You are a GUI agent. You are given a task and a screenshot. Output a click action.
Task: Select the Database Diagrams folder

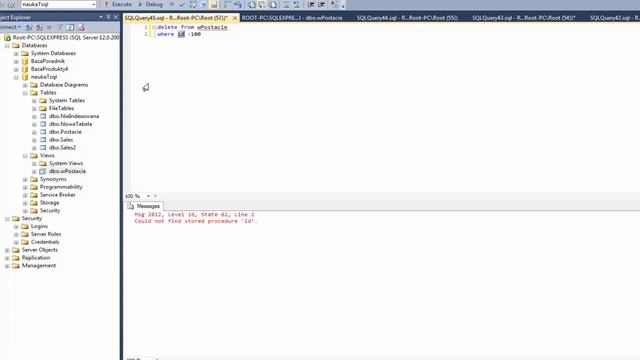[64, 85]
